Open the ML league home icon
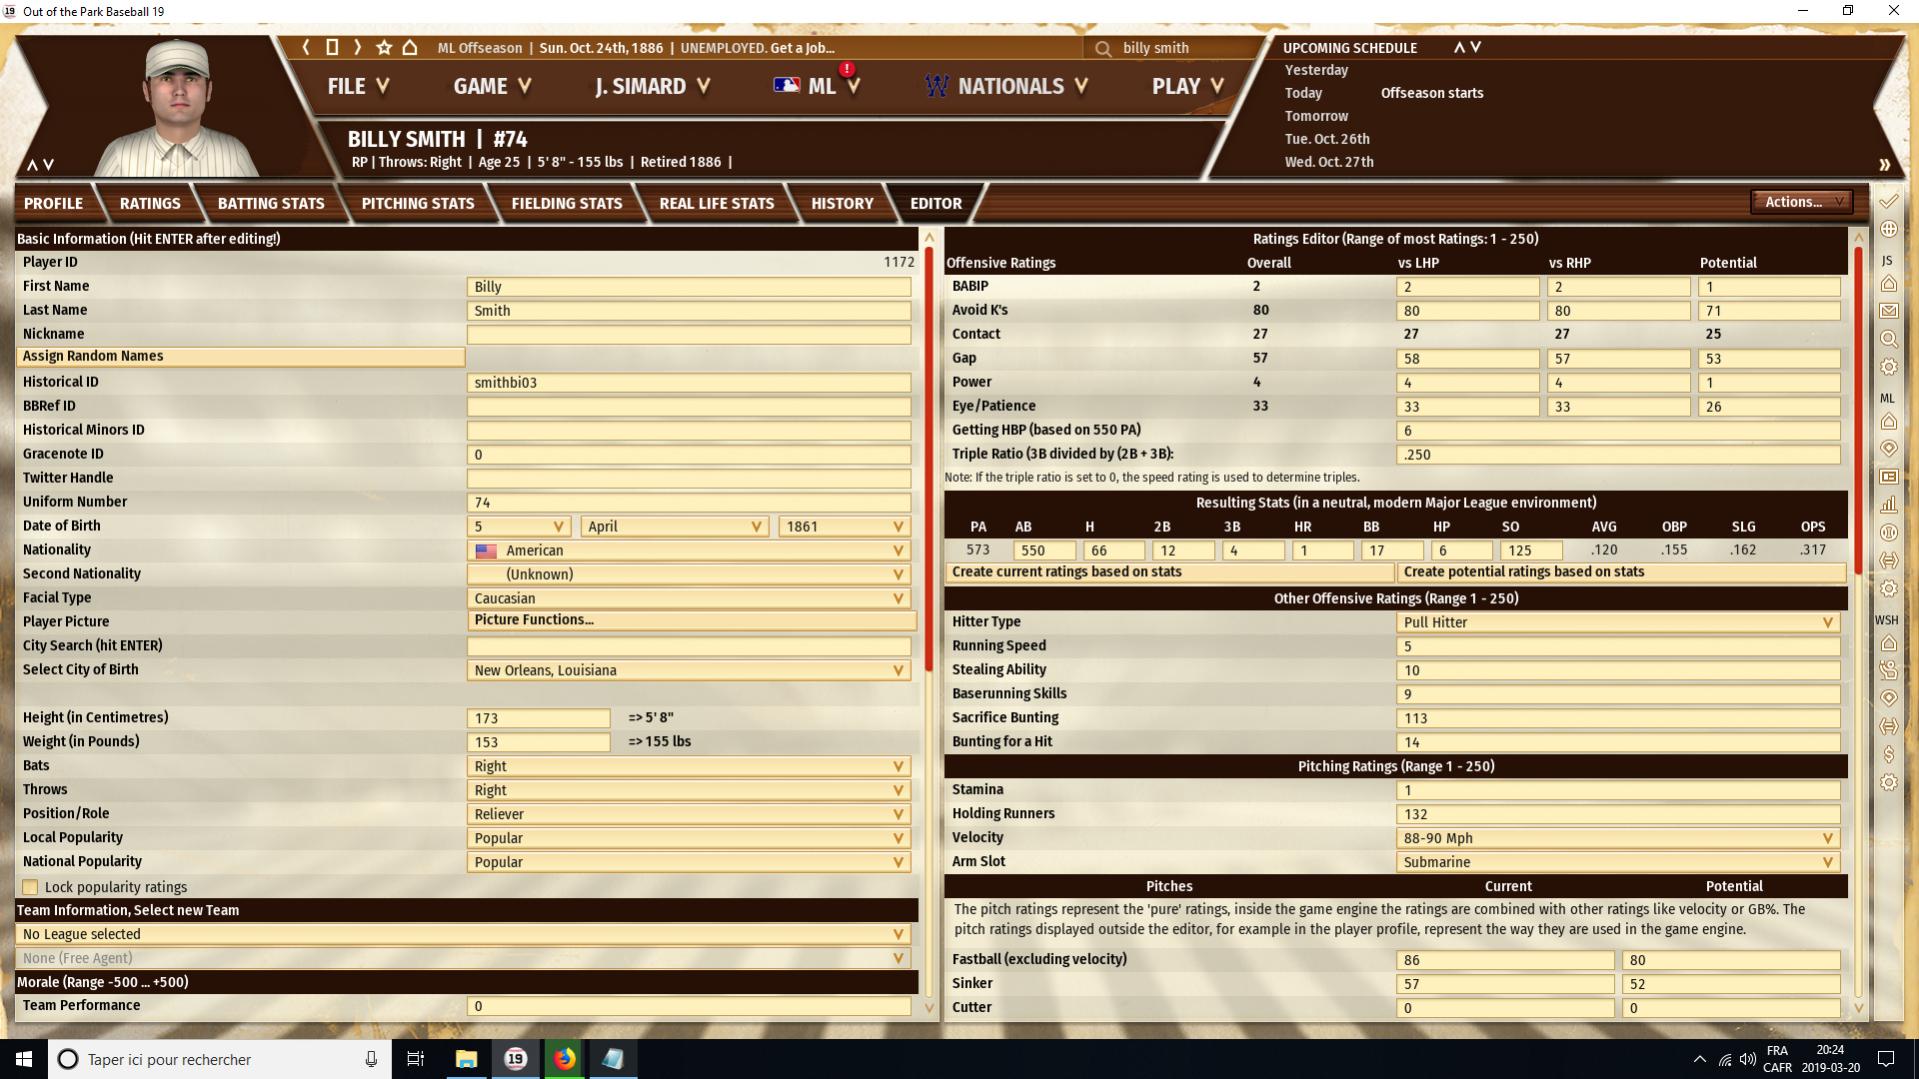This screenshot has width=1919, height=1079. point(1888,422)
